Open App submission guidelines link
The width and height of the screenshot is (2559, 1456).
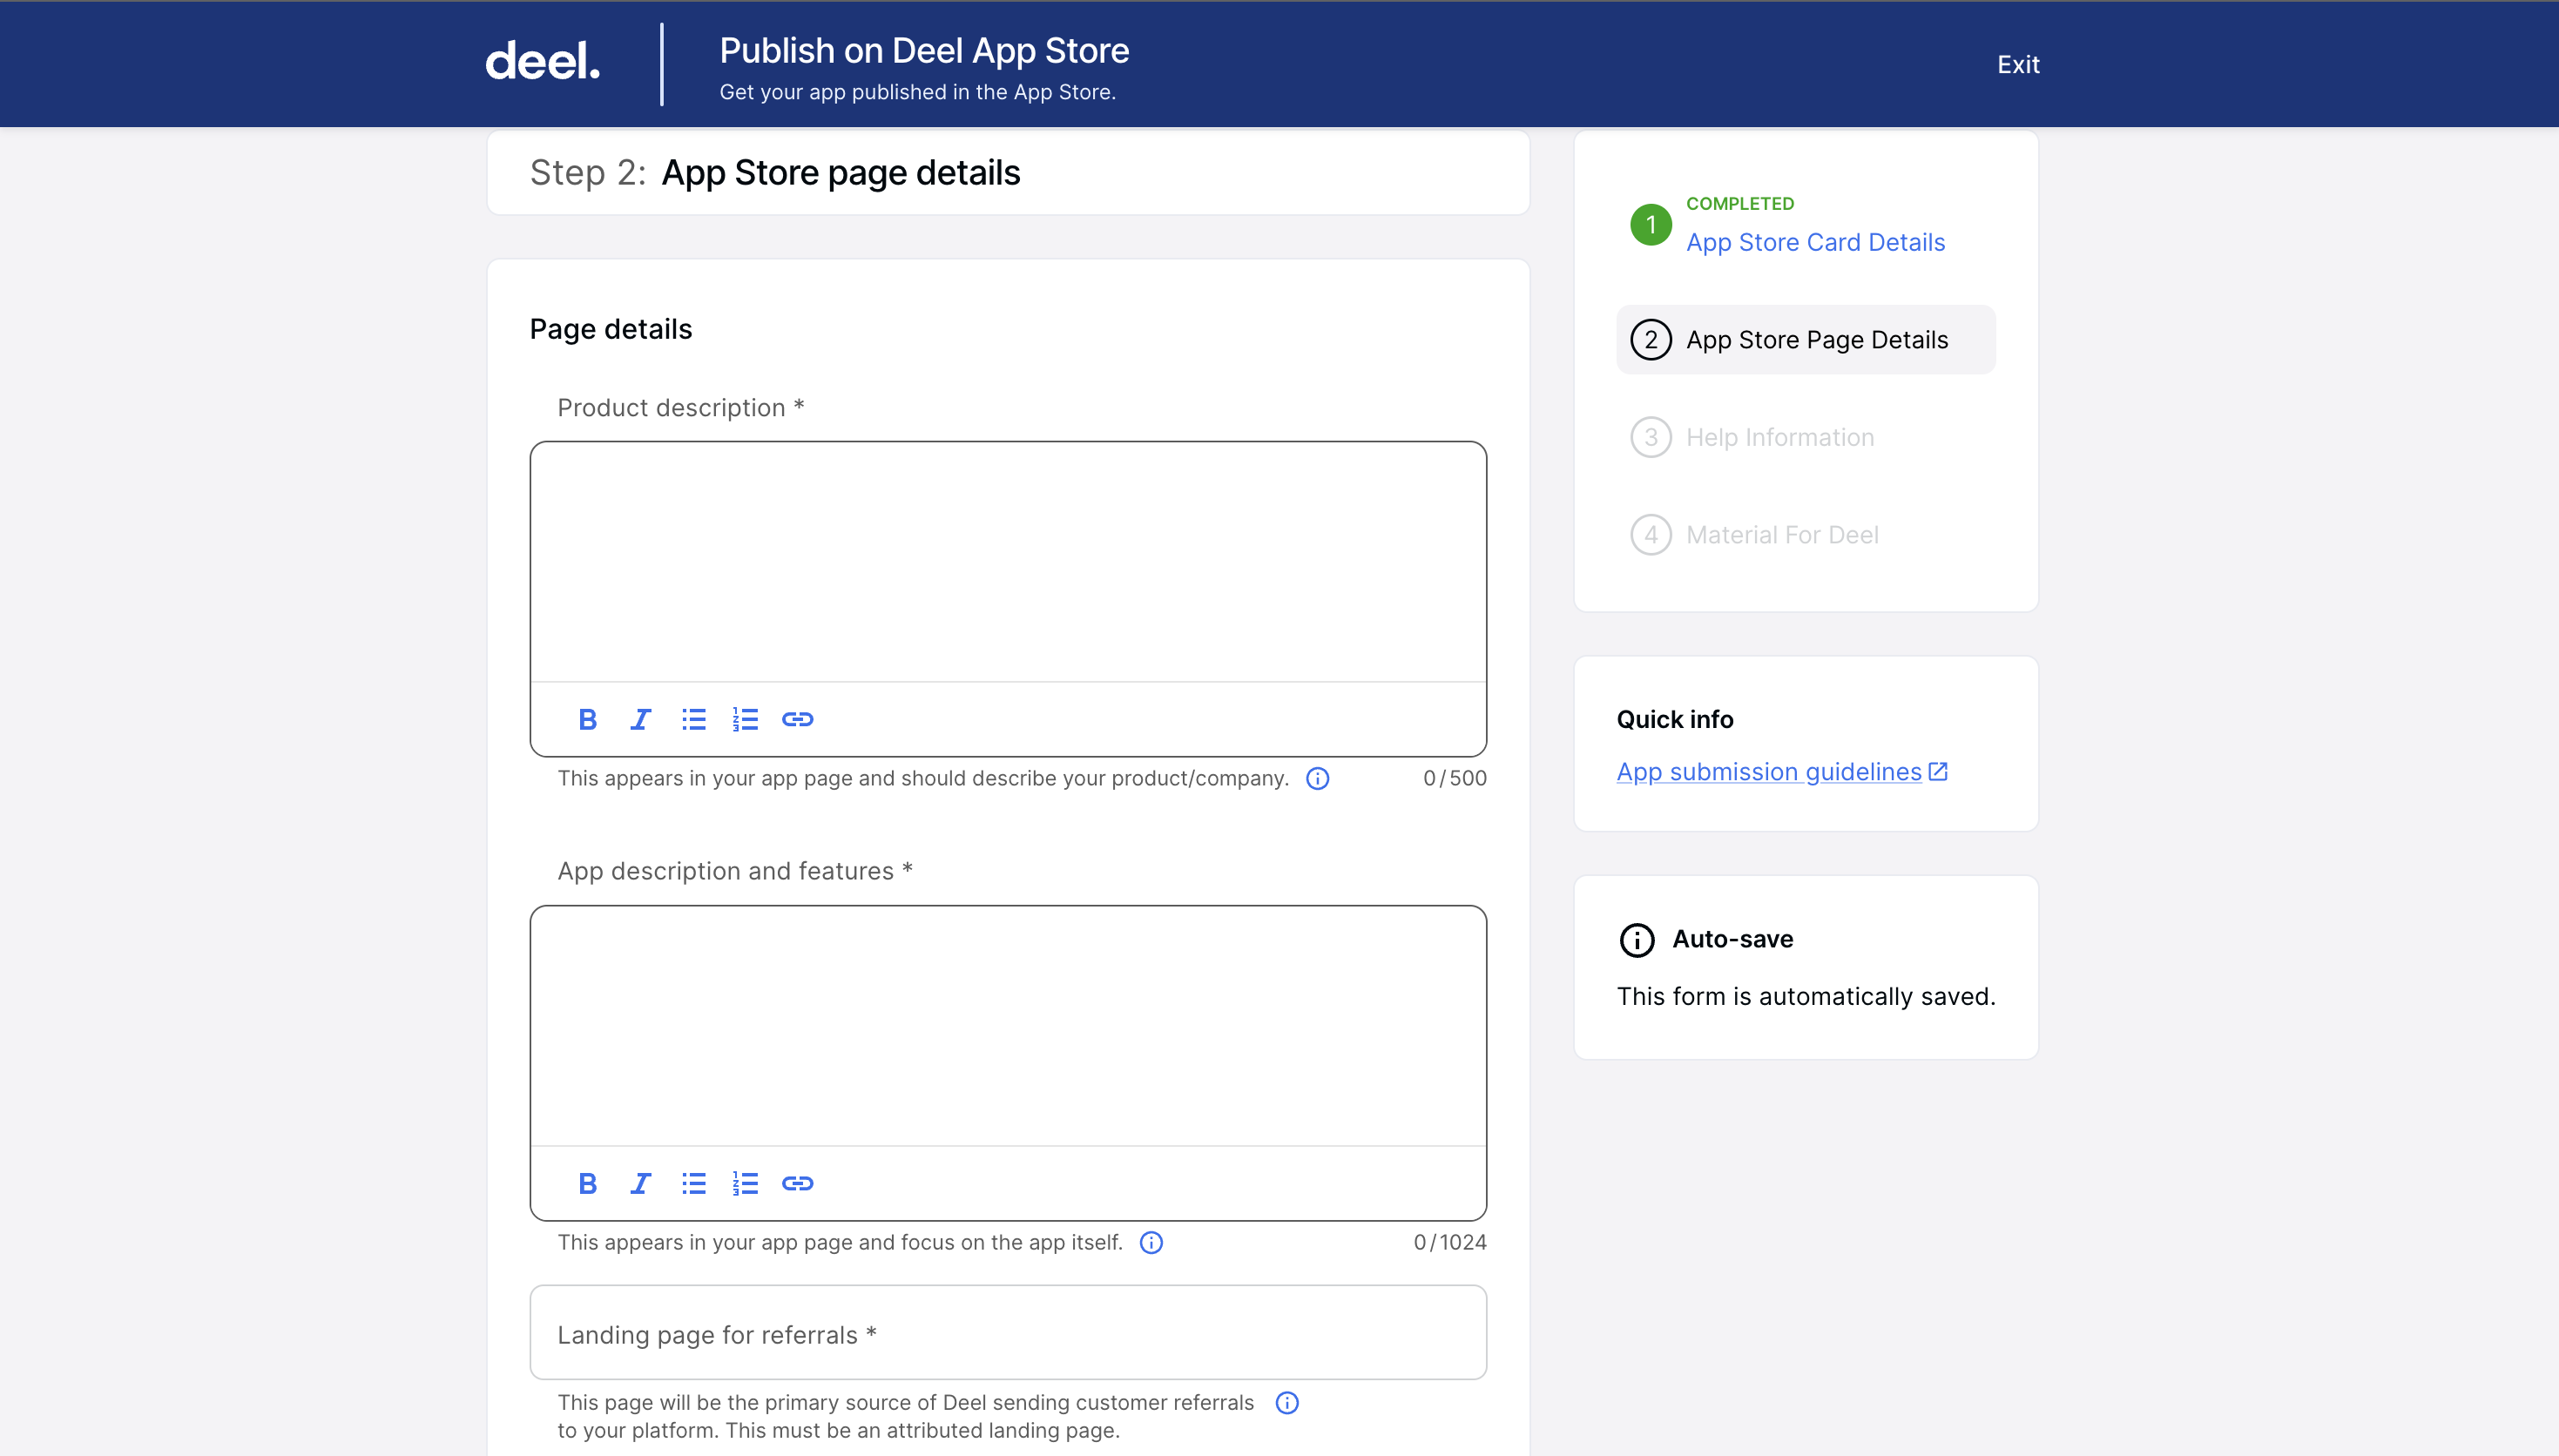click(x=1769, y=771)
